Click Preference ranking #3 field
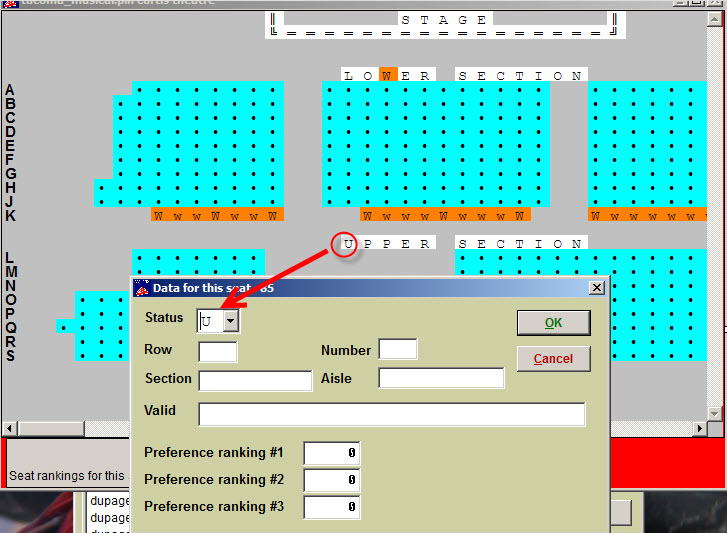Screen dimensions: 727x533 point(332,507)
